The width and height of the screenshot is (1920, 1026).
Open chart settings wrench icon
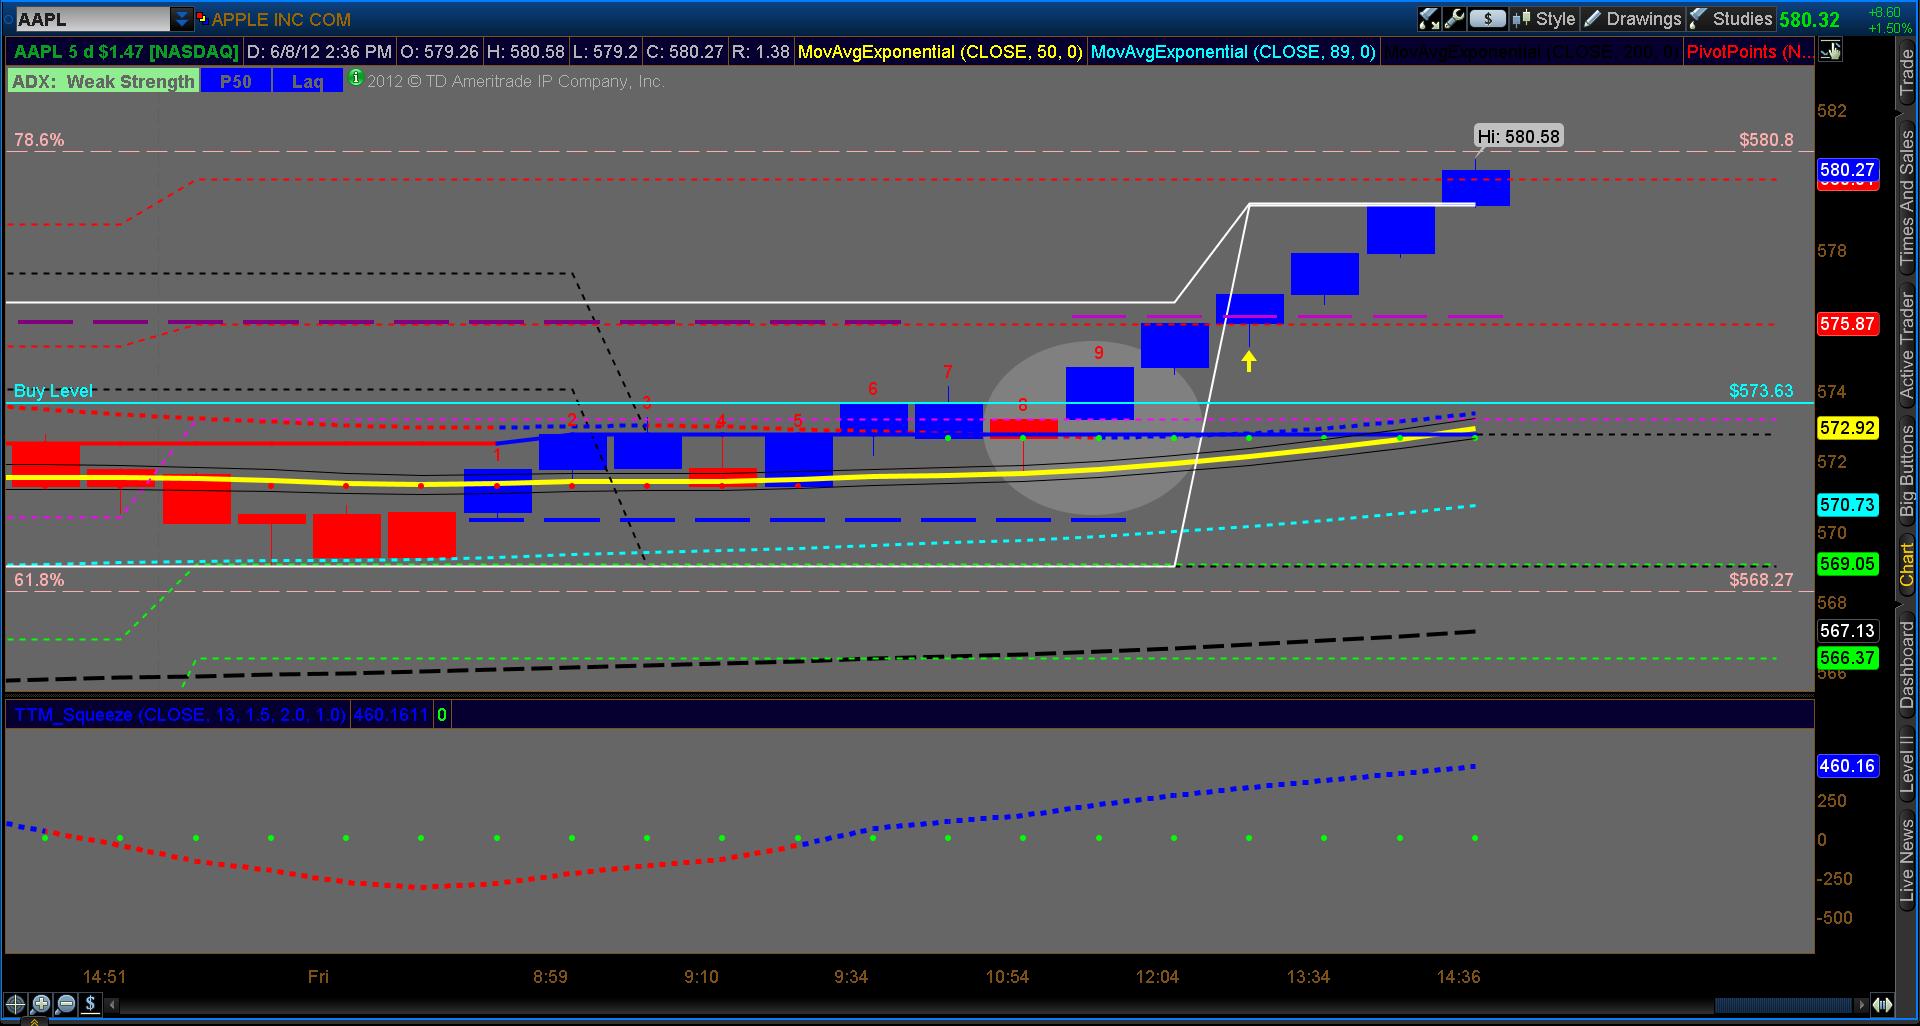point(1454,19)
